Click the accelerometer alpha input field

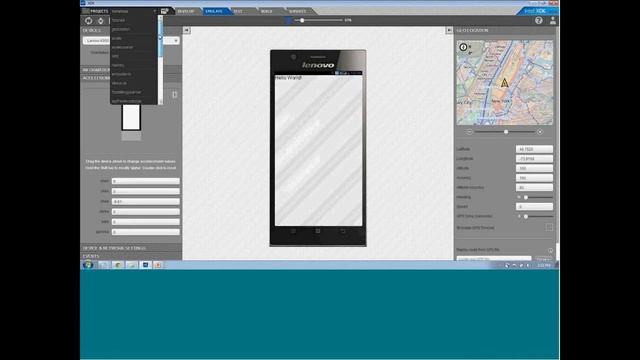(146, 211)
